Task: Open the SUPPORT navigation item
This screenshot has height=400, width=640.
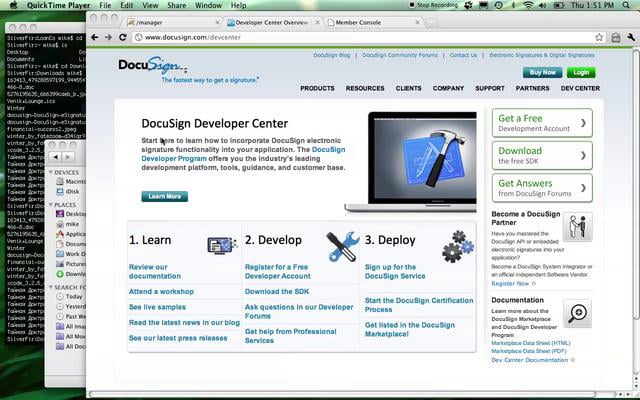Action: pyautogui.click(x=490, y=88)
